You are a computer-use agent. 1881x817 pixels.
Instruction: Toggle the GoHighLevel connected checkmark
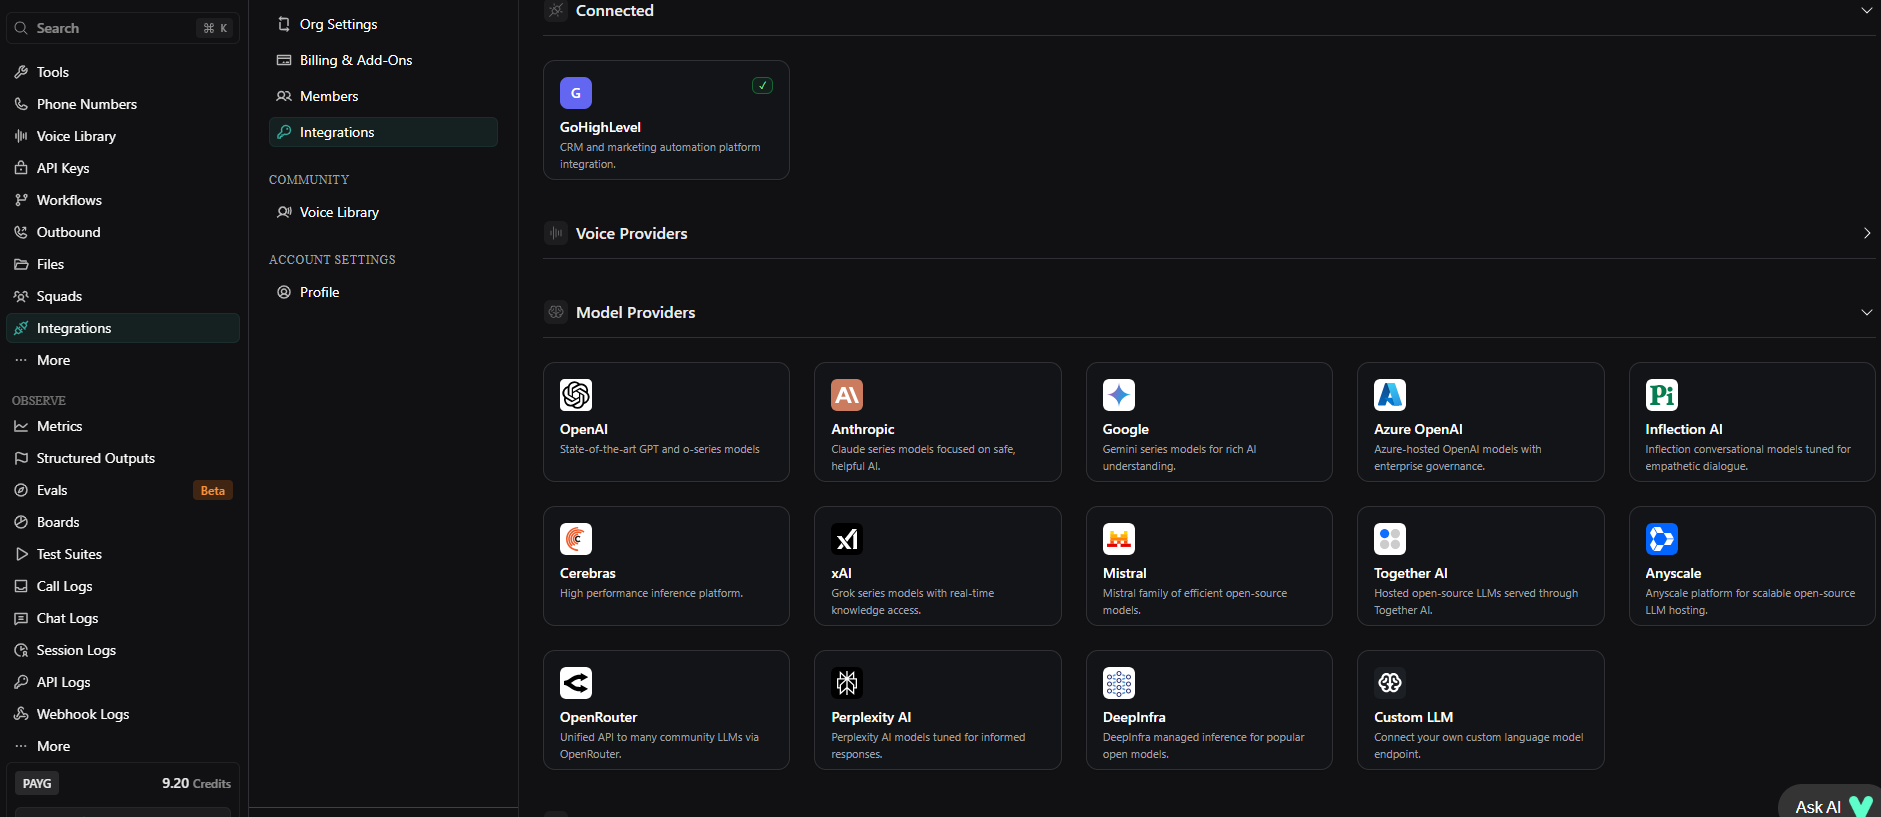[762, 86]
